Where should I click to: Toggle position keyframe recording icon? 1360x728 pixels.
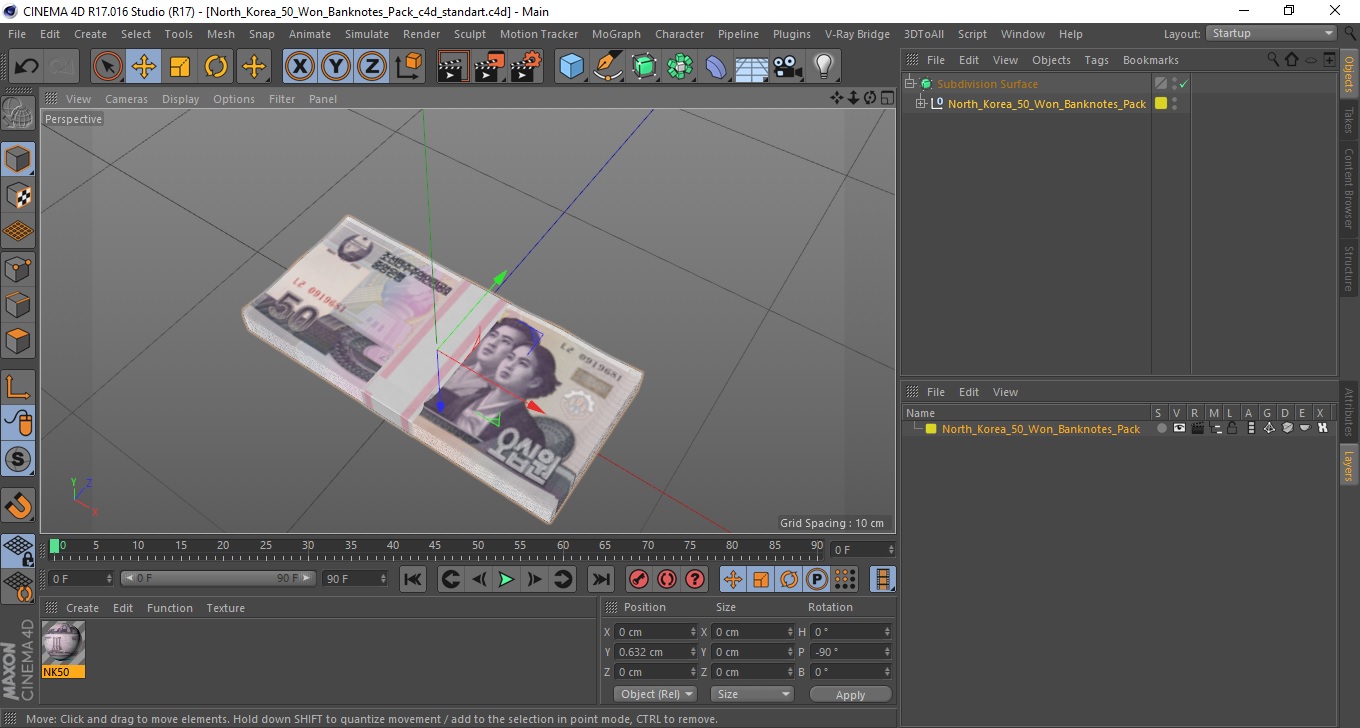[733, 579]
